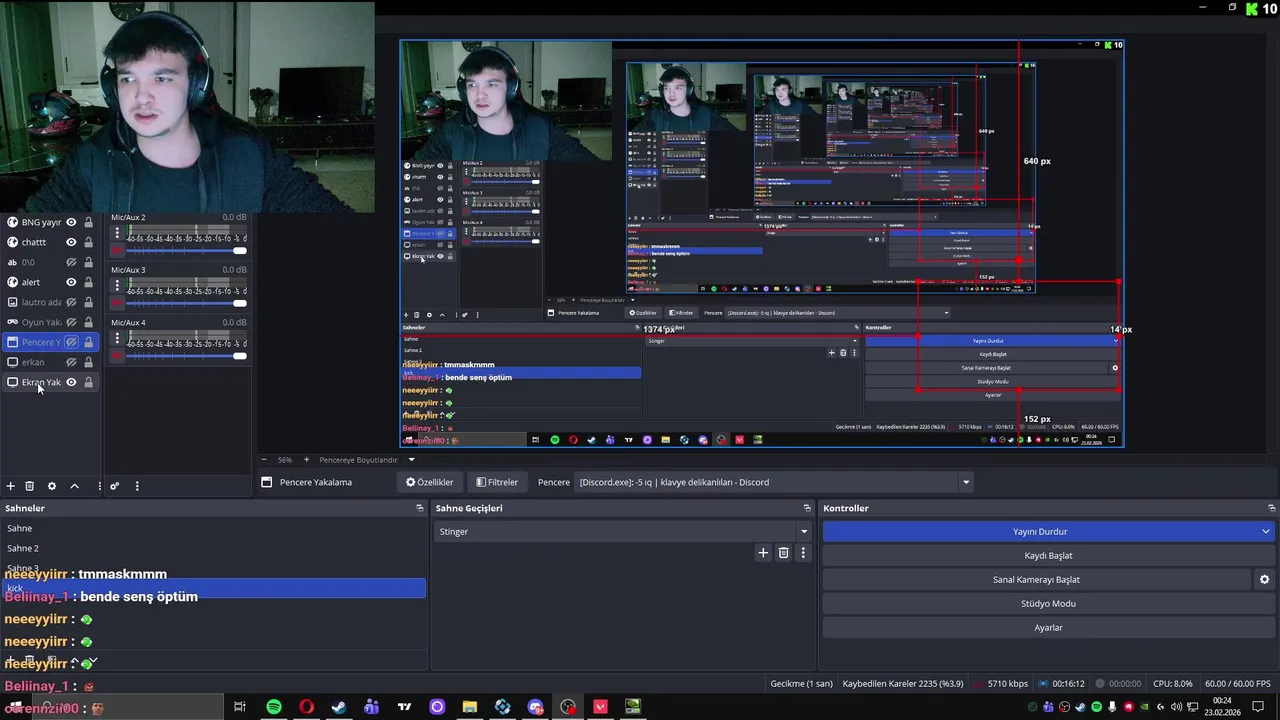Screen dimensions: 1280x720
Task: Open virtual camera settings via the gear icon
Action: 1264,579
